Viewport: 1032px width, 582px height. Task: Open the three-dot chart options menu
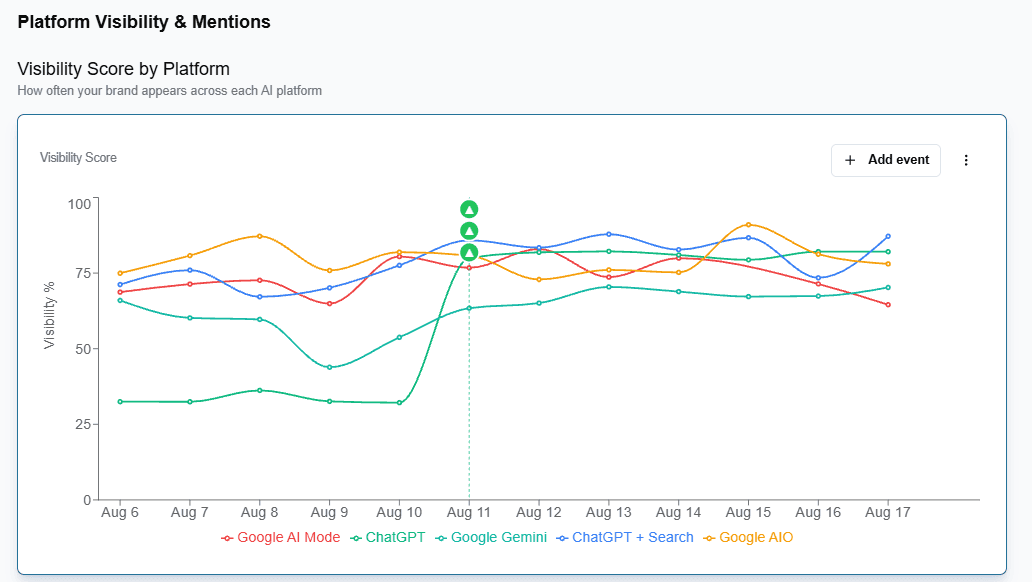tap(966, 160)
